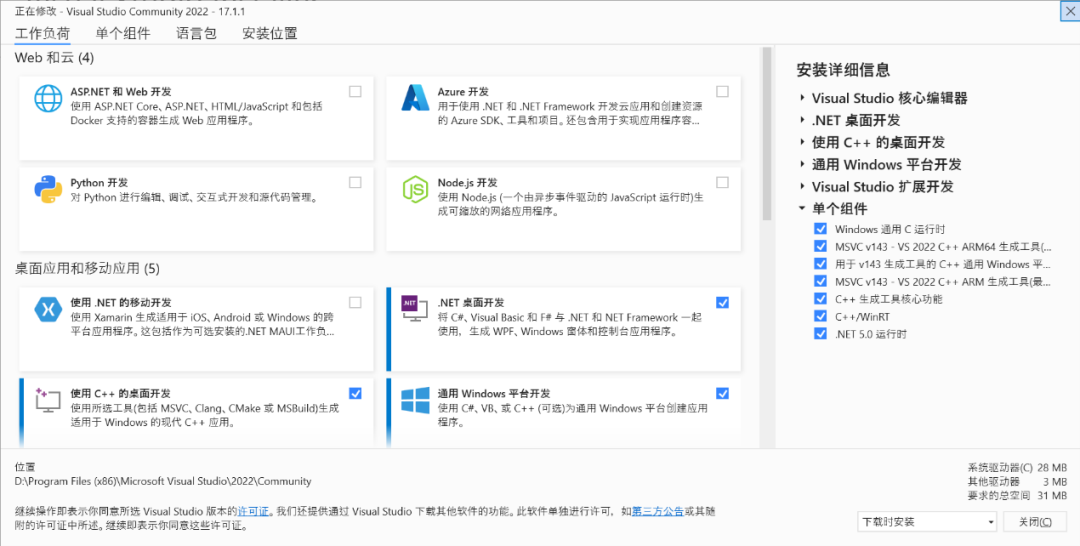Click the Universal Windows Platform logo icon

415,400
